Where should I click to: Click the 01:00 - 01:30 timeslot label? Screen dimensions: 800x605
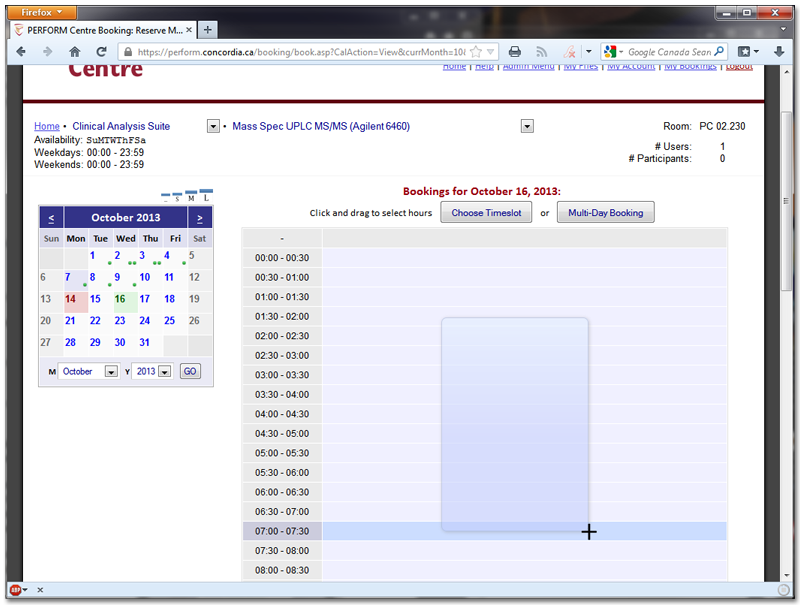tap(282, 297)
